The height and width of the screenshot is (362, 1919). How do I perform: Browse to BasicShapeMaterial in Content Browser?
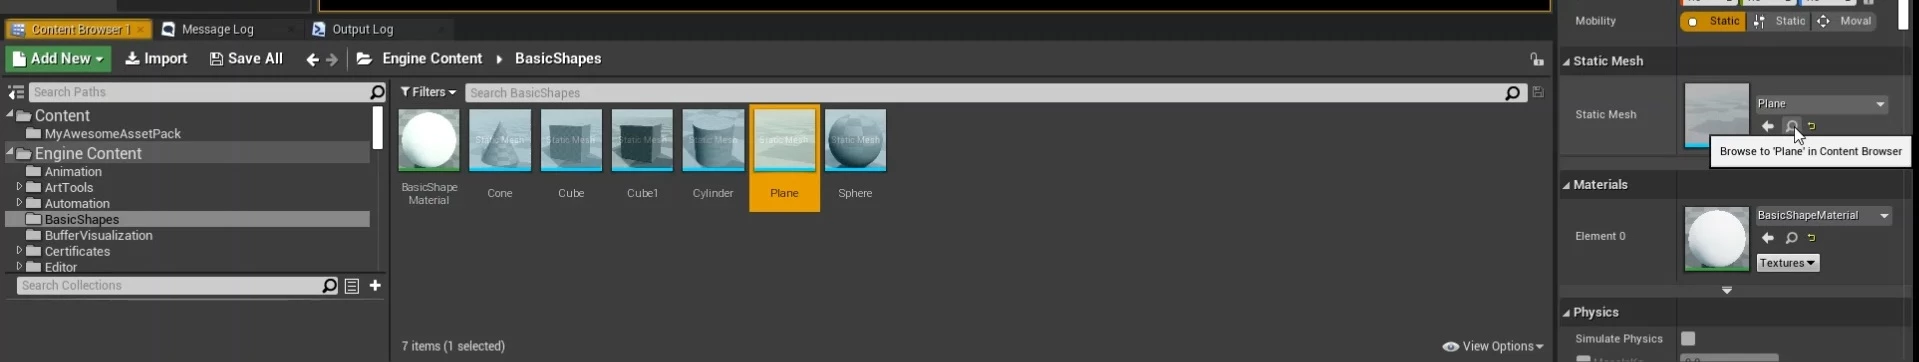(x=1792, y=238)
